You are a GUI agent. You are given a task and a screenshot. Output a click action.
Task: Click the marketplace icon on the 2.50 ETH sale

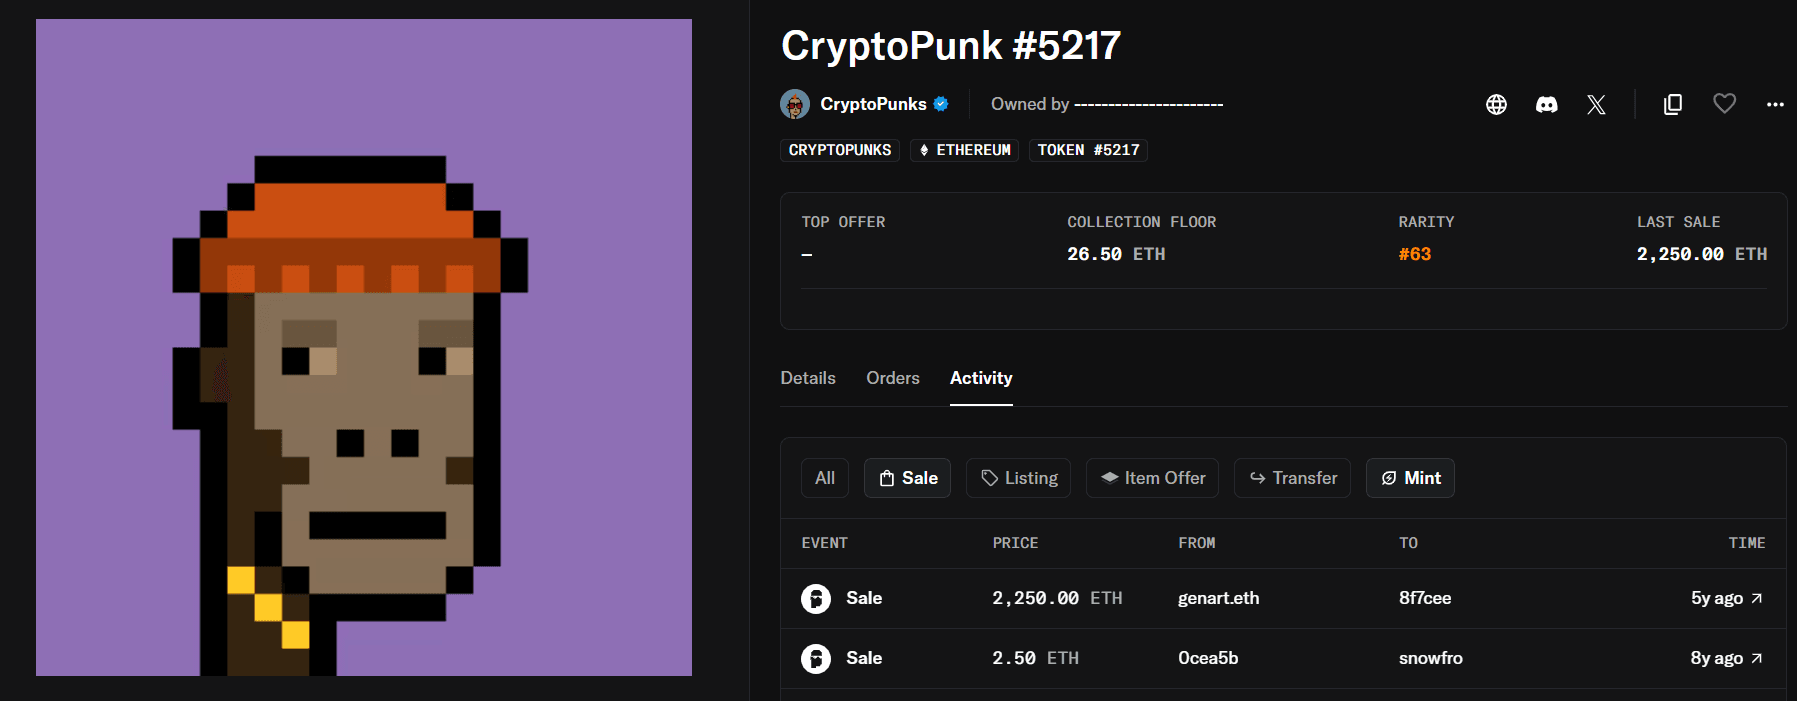coord(817,658)
